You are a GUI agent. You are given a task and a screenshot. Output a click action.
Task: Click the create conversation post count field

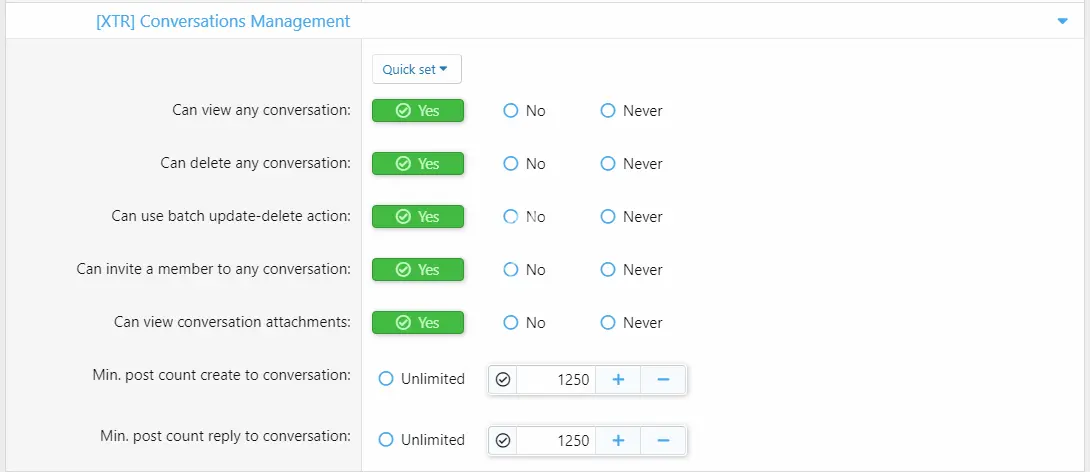556,380
